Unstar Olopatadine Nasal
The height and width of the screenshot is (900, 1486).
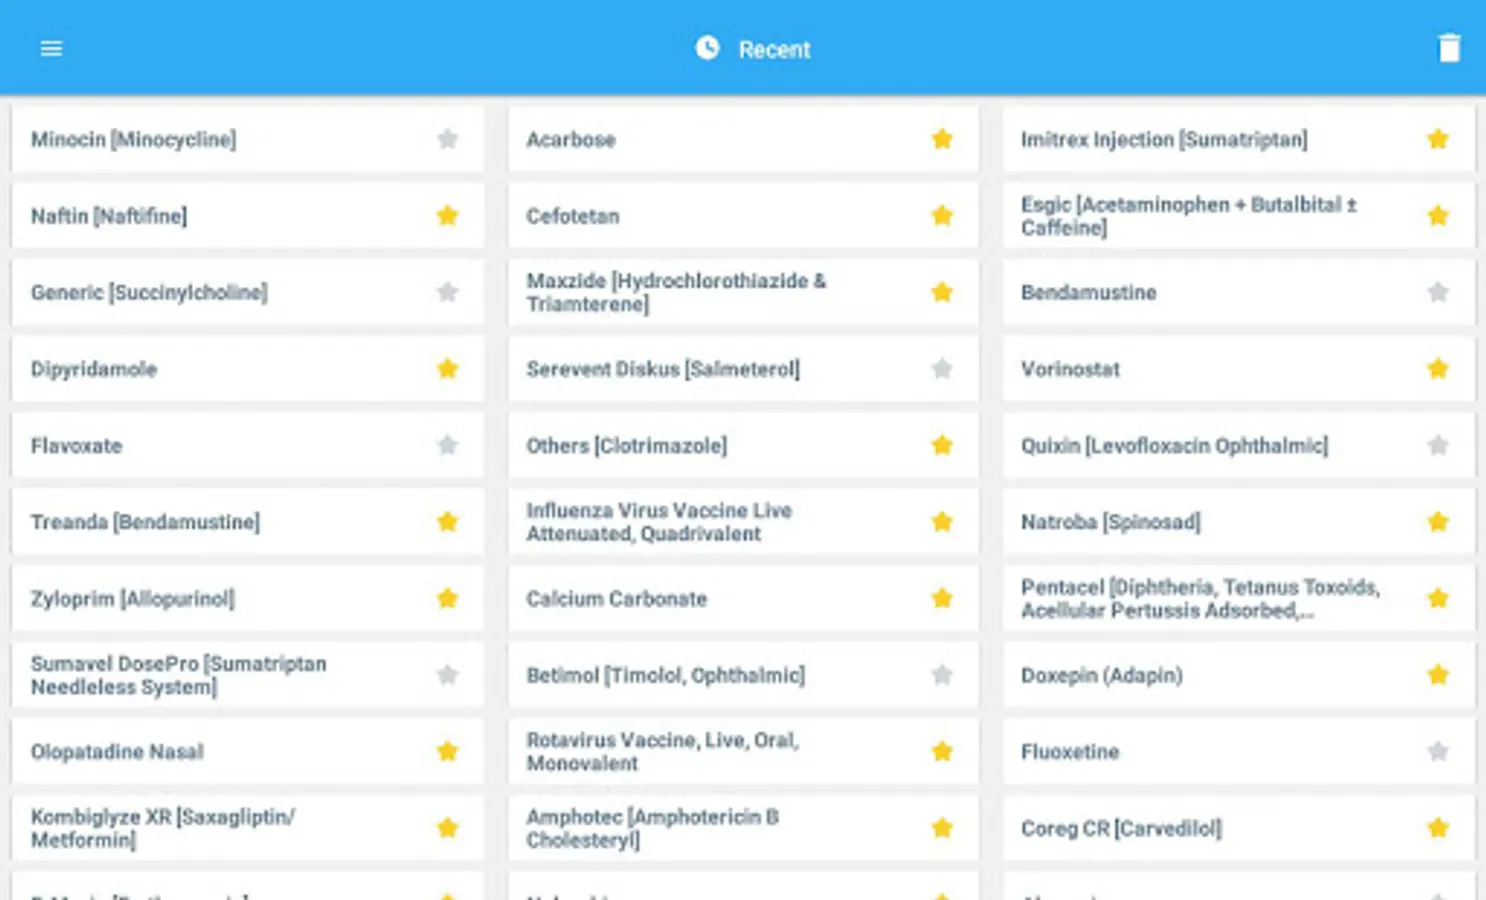(x=447, y=751)
